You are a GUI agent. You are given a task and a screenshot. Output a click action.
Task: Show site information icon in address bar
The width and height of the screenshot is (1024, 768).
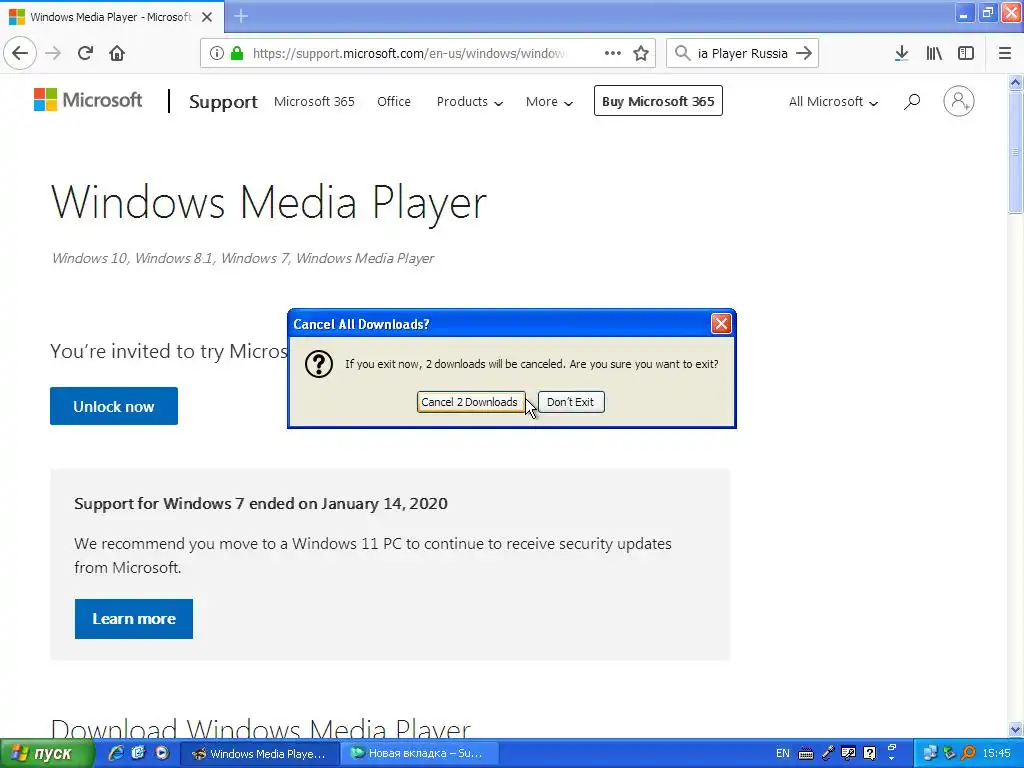(x=217, y=53)
